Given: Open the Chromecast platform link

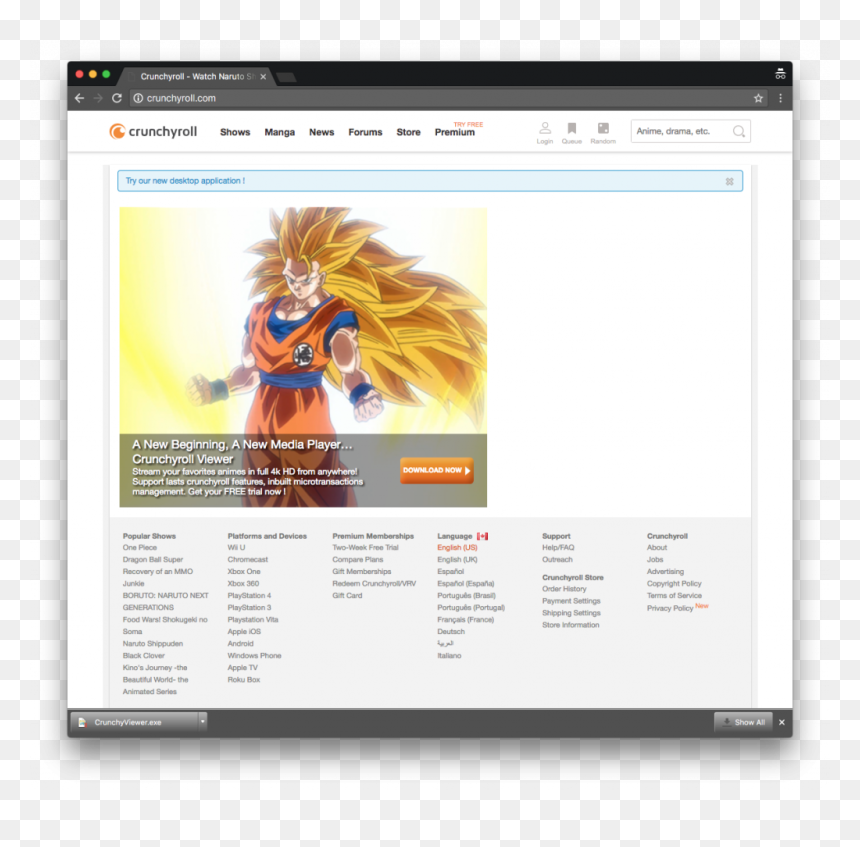Looking at the screenshot, I should (248, 560).
